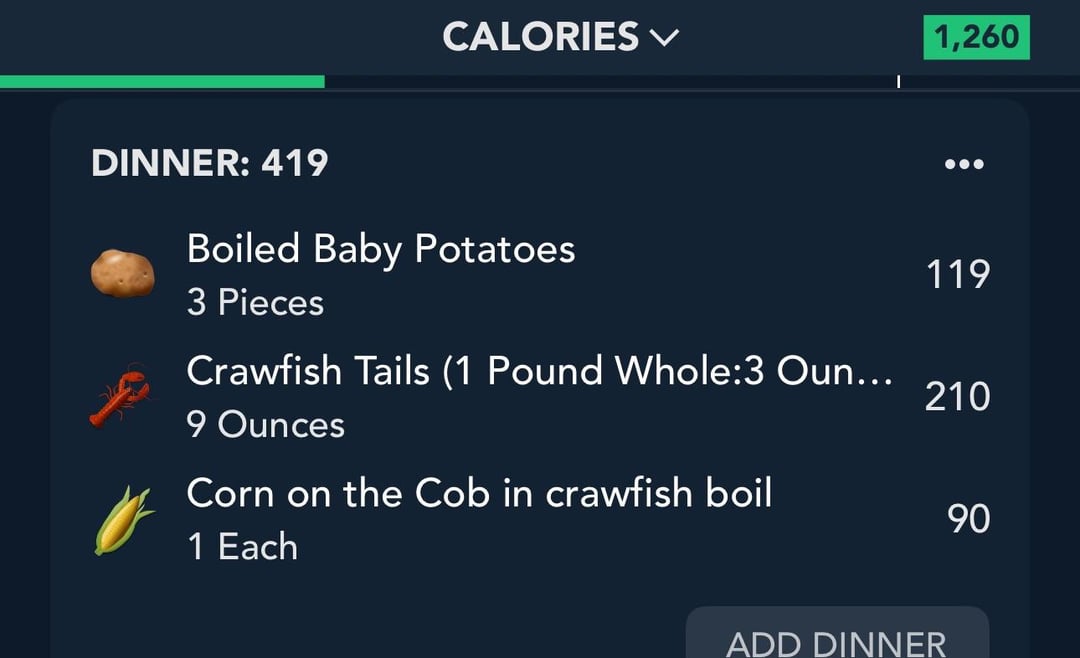
Task: Click the green calorie progress bar
Action: tap(162, 81)
